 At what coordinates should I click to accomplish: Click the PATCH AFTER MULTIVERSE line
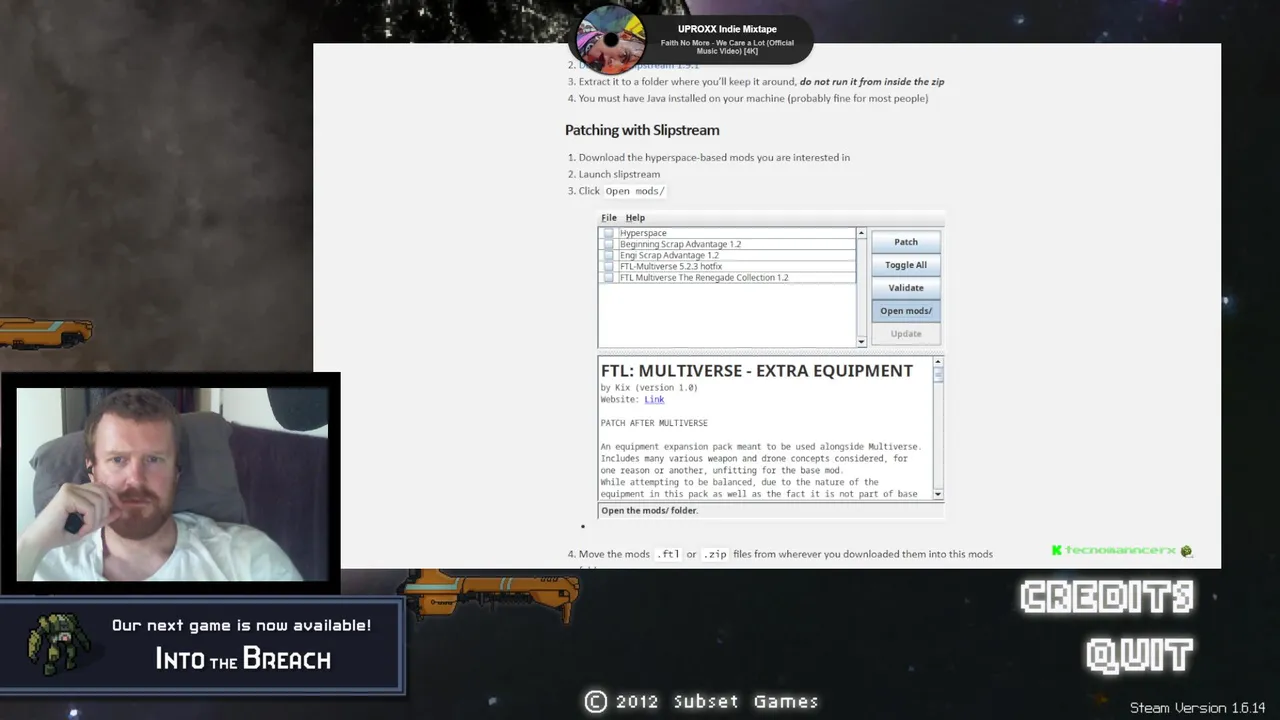pos(654,423)
